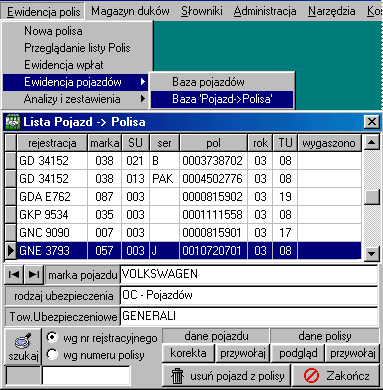Image resolution: width=383 pixels, height=390 pixels.
Task: Click policy number 0010720701
Action: (213, 251)
